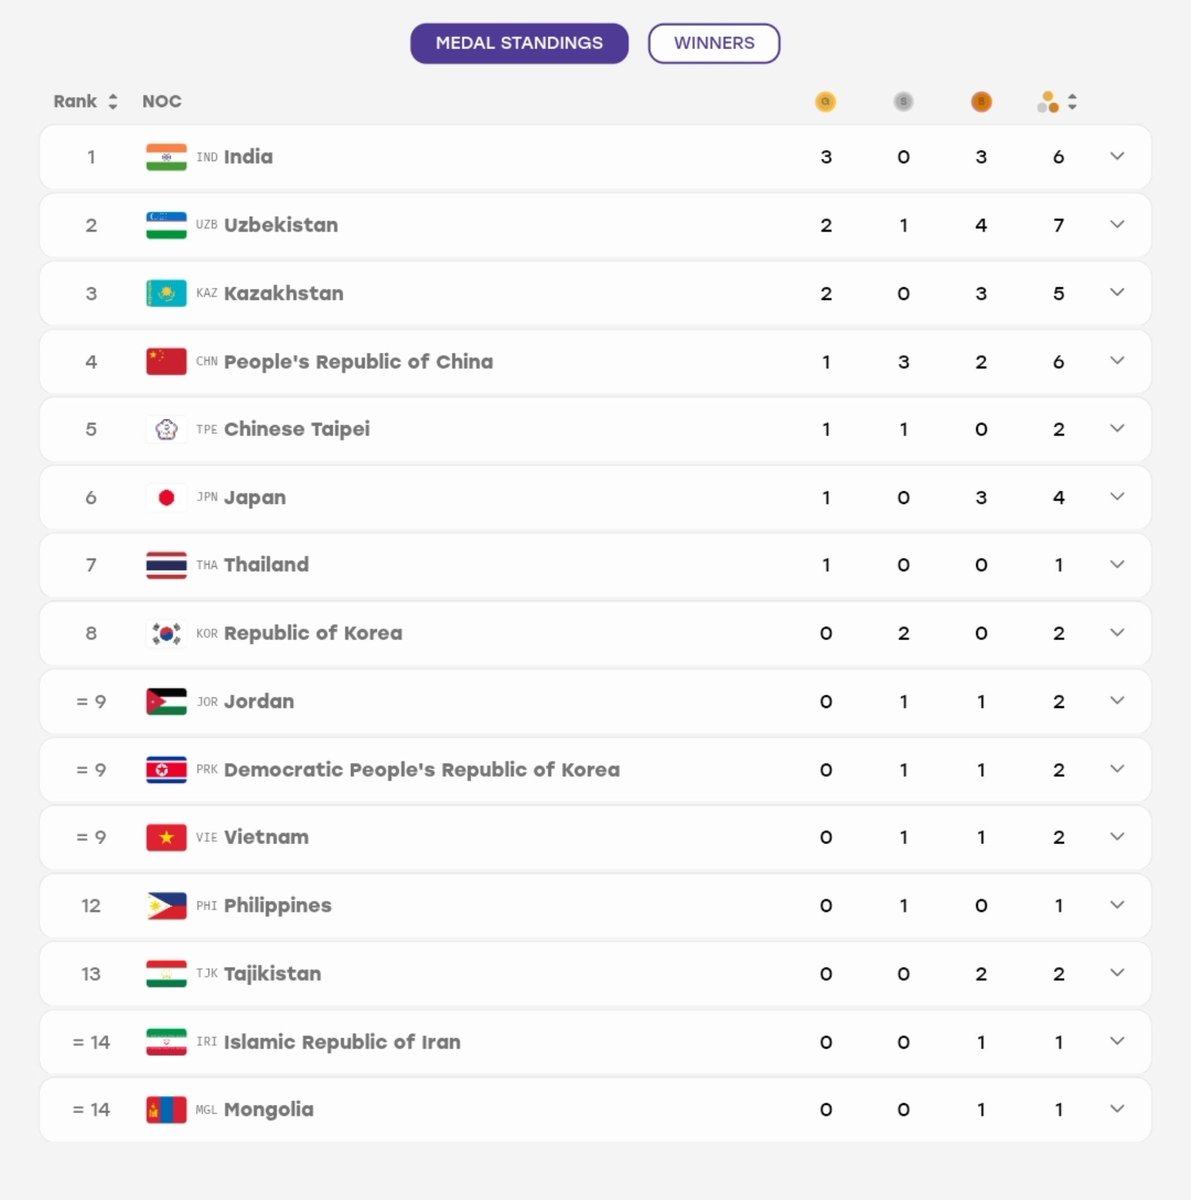The height and width of the screenshot is (1200, 1191).
Task: Expand the India row details
Action: click(1117, 156)
